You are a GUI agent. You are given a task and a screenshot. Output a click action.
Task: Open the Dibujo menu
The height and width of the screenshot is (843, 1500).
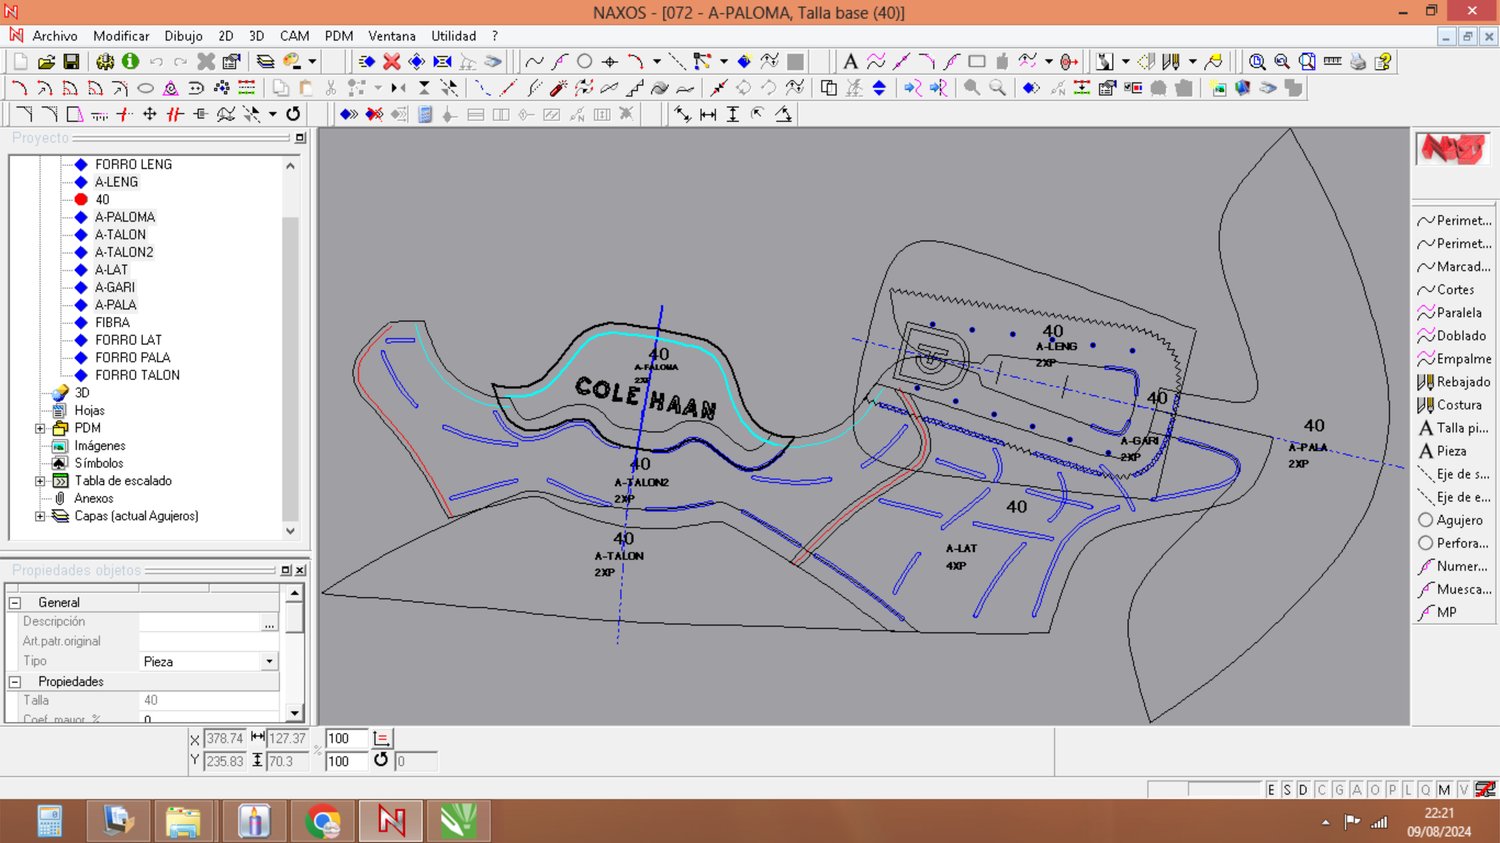[x=183, y=36]
